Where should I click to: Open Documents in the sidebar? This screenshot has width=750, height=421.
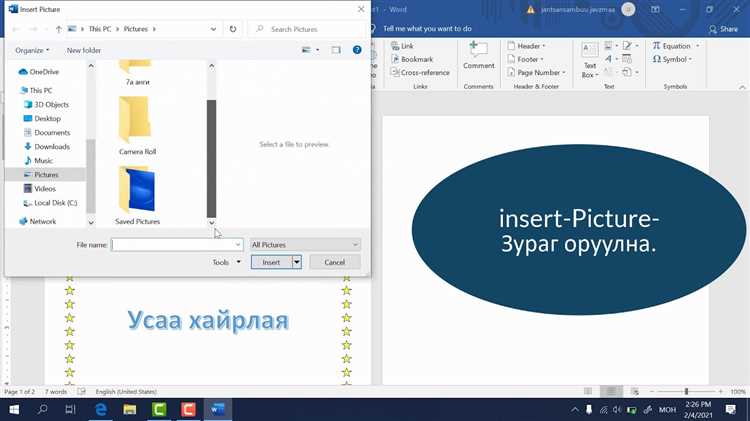coord(47,133)
